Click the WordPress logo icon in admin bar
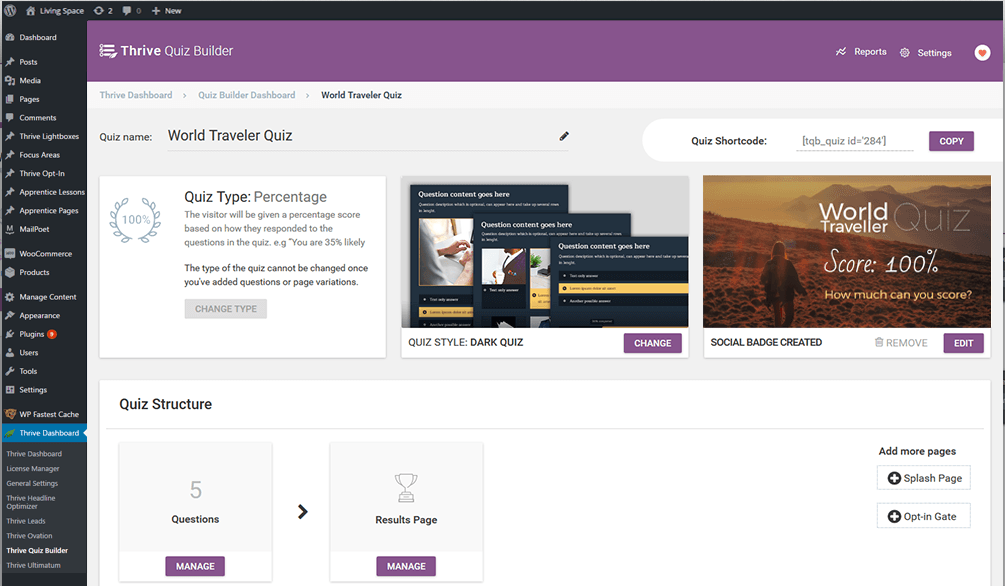The height and width of the screenshot is (586, 1005). click(x=10, y=10)
